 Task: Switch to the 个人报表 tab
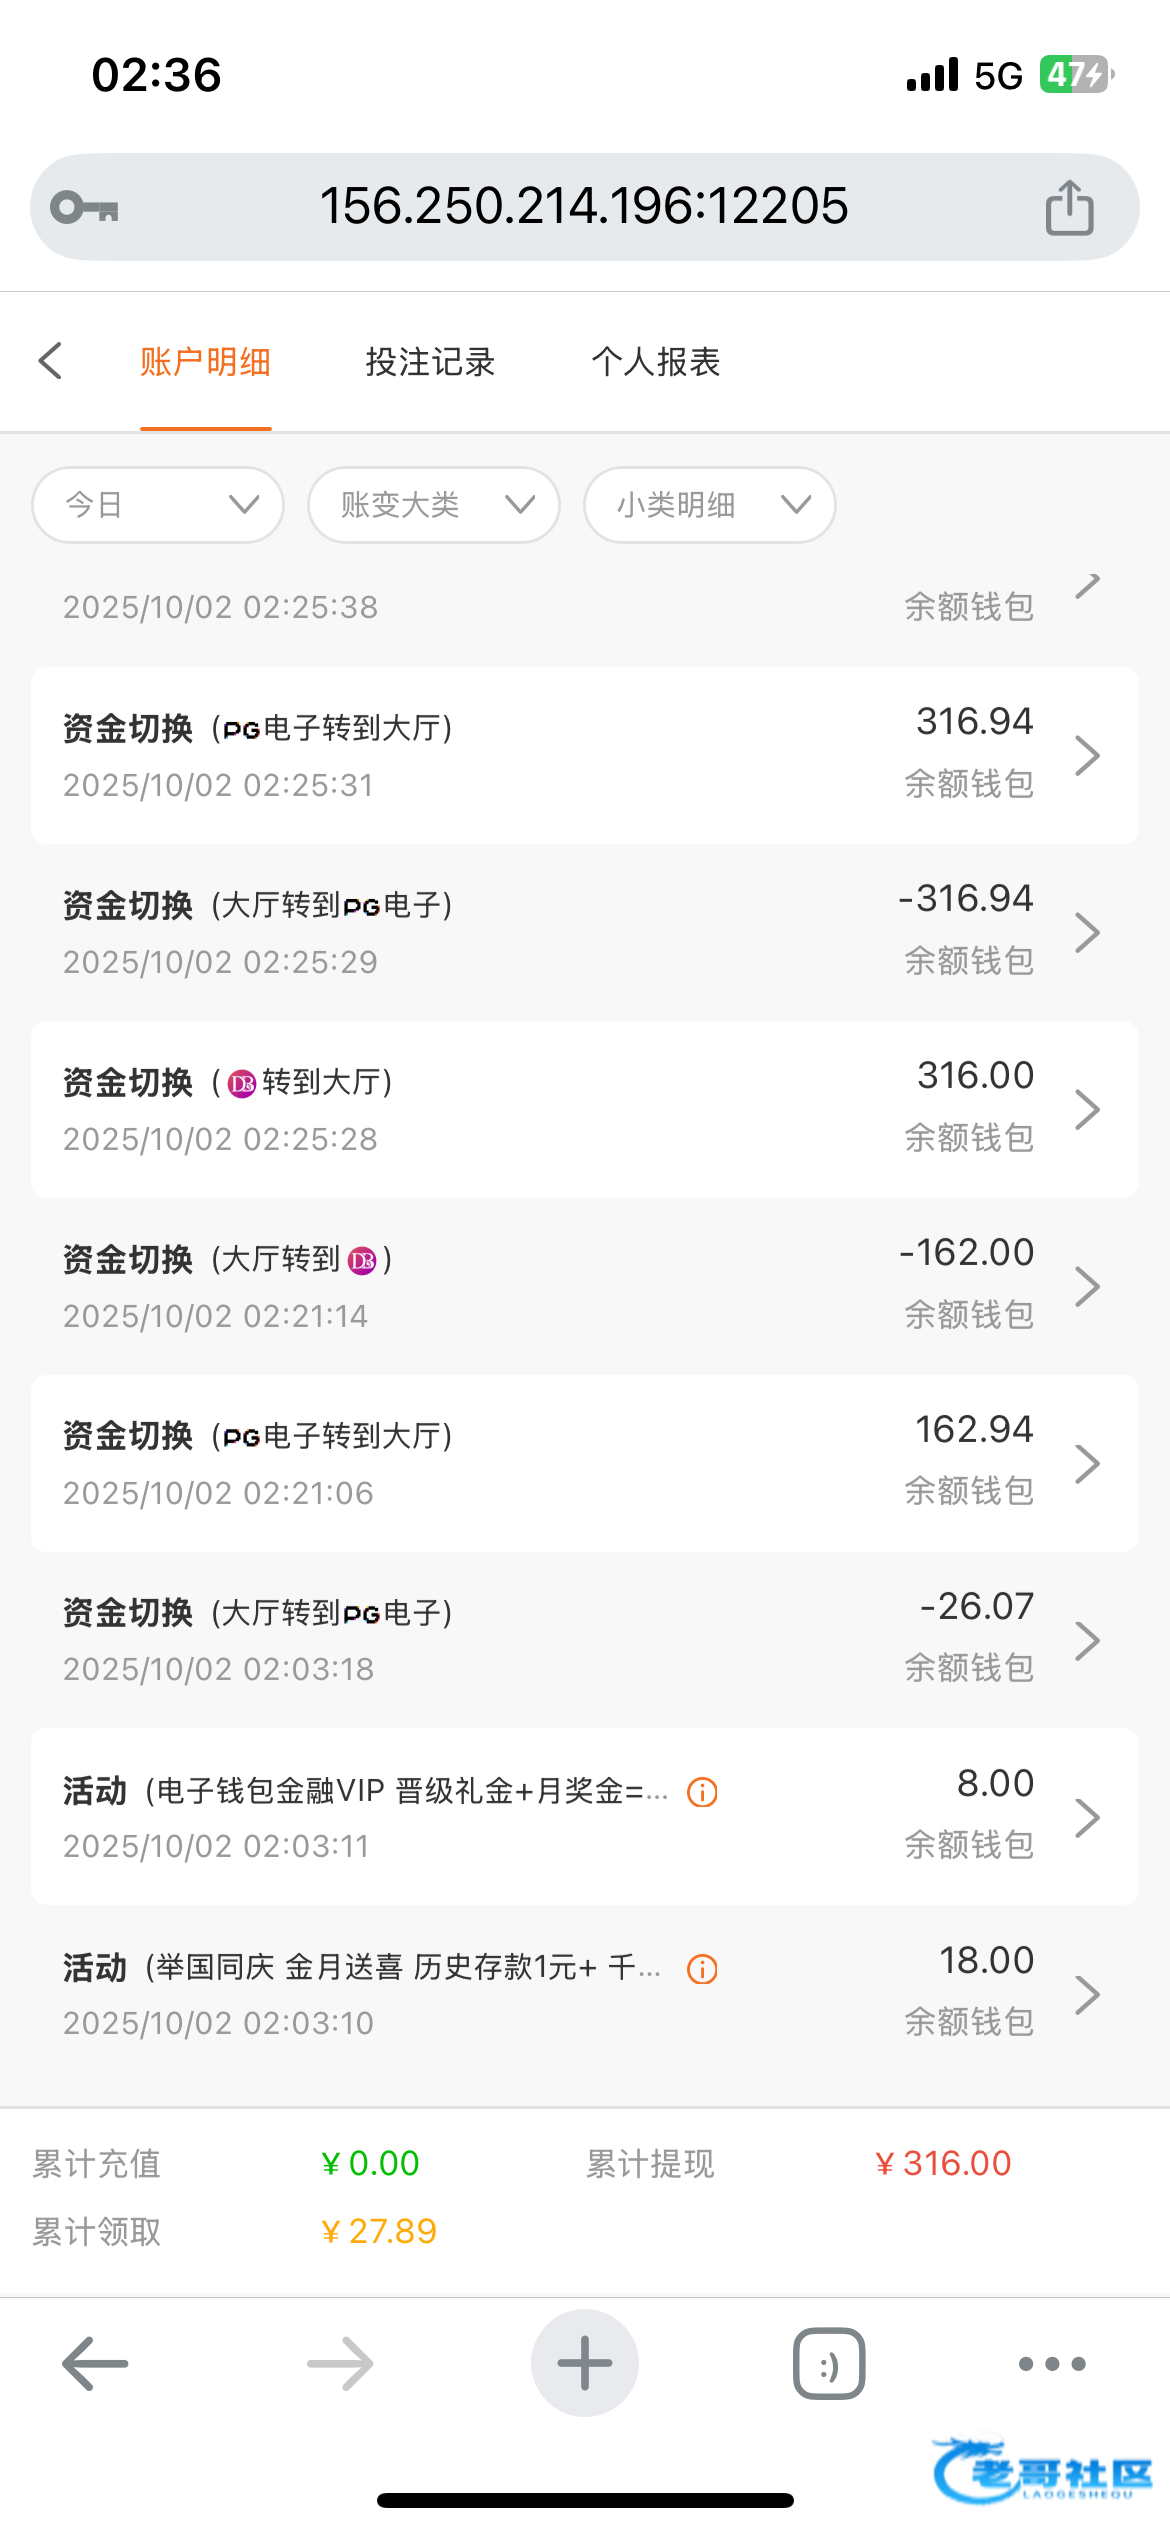tap(656, 362)
